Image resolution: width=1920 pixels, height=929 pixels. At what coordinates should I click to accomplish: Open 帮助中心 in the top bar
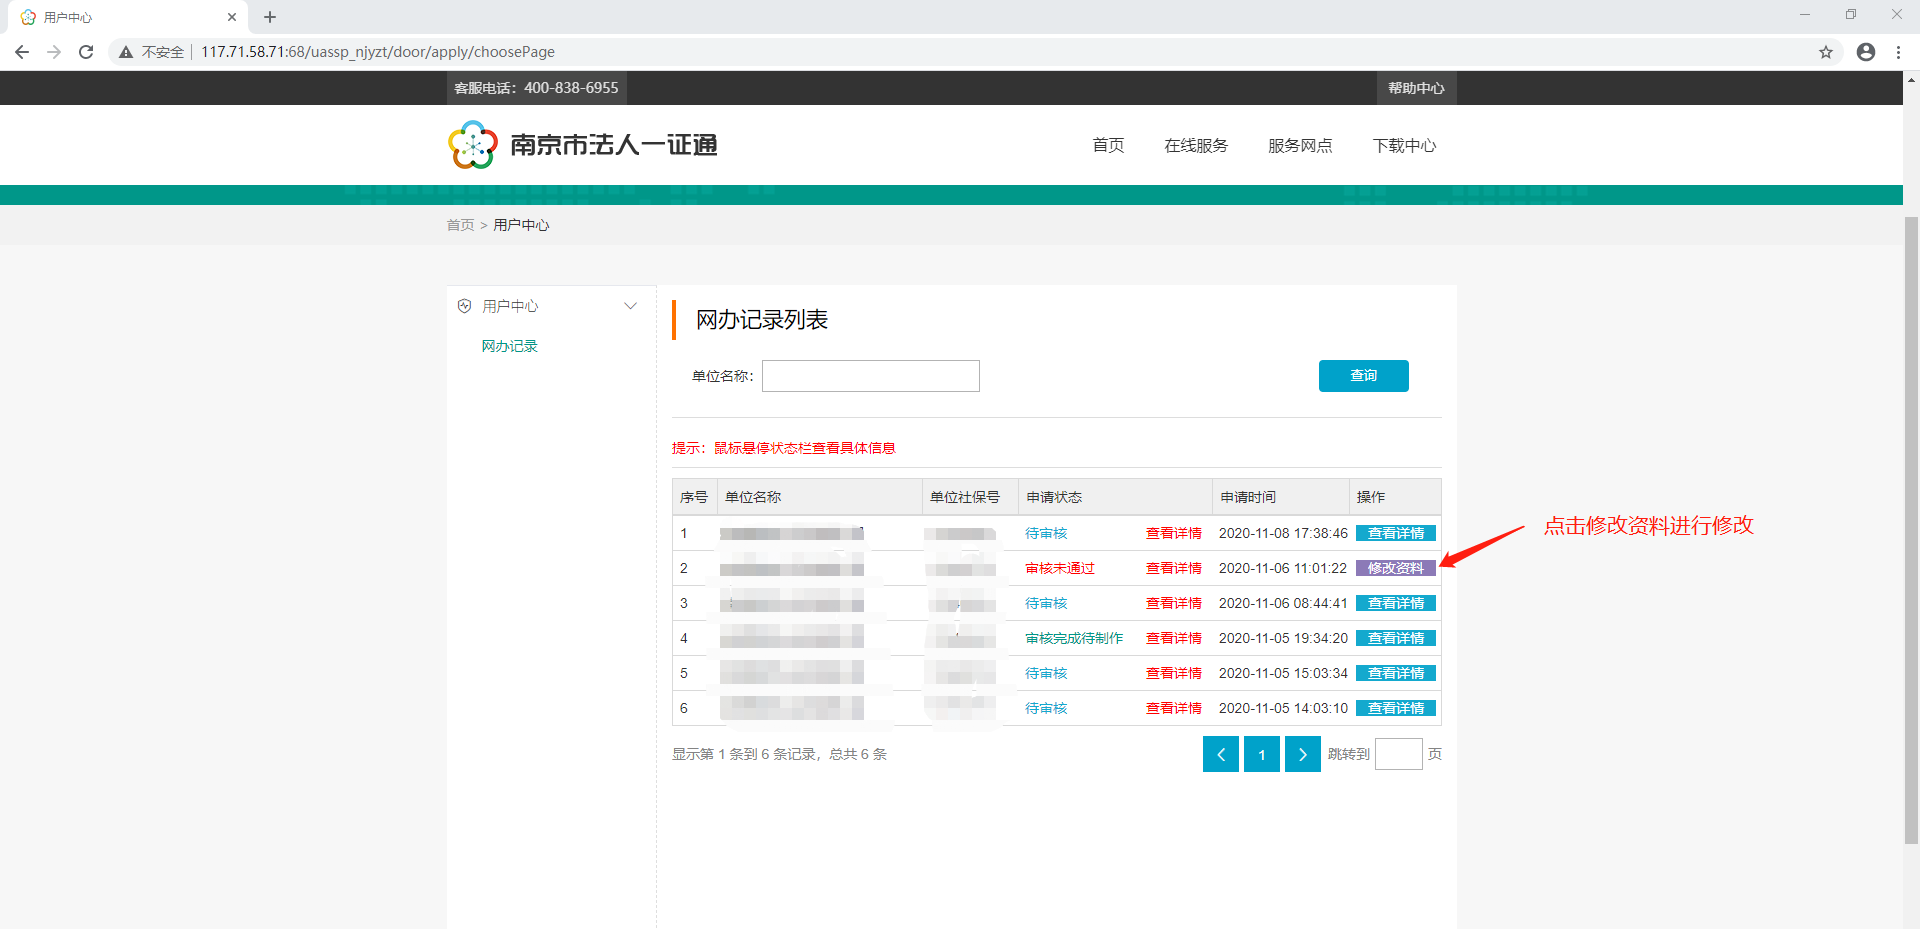point(1415,88)
